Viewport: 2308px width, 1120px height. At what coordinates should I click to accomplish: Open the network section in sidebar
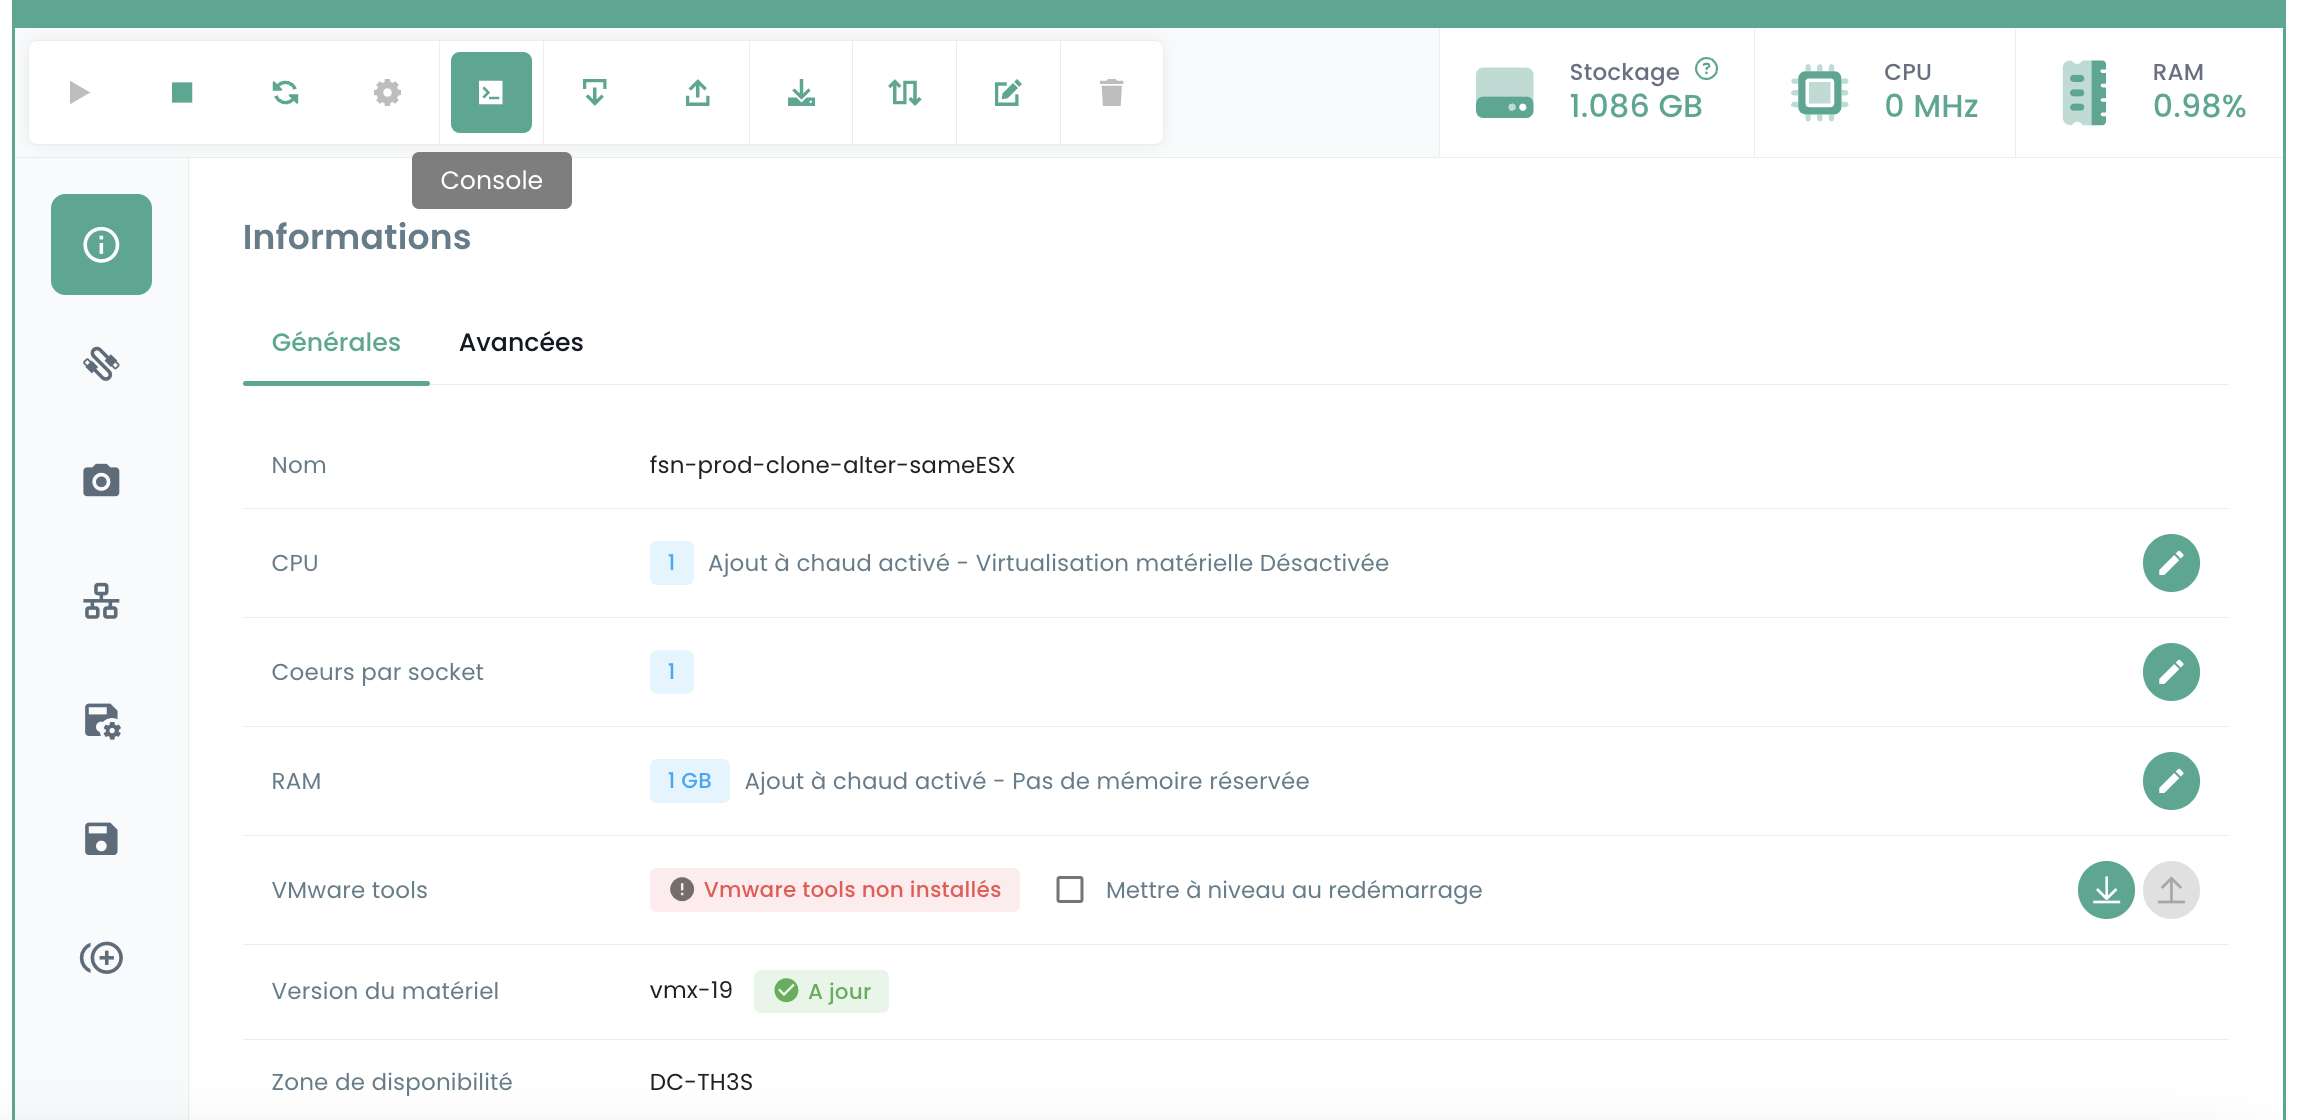(101, 601)
